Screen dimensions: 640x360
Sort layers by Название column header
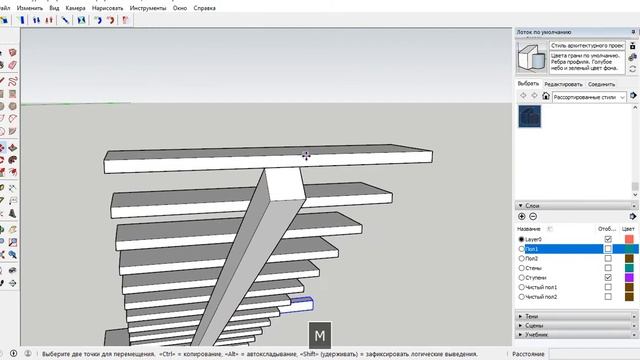[529, 229]
